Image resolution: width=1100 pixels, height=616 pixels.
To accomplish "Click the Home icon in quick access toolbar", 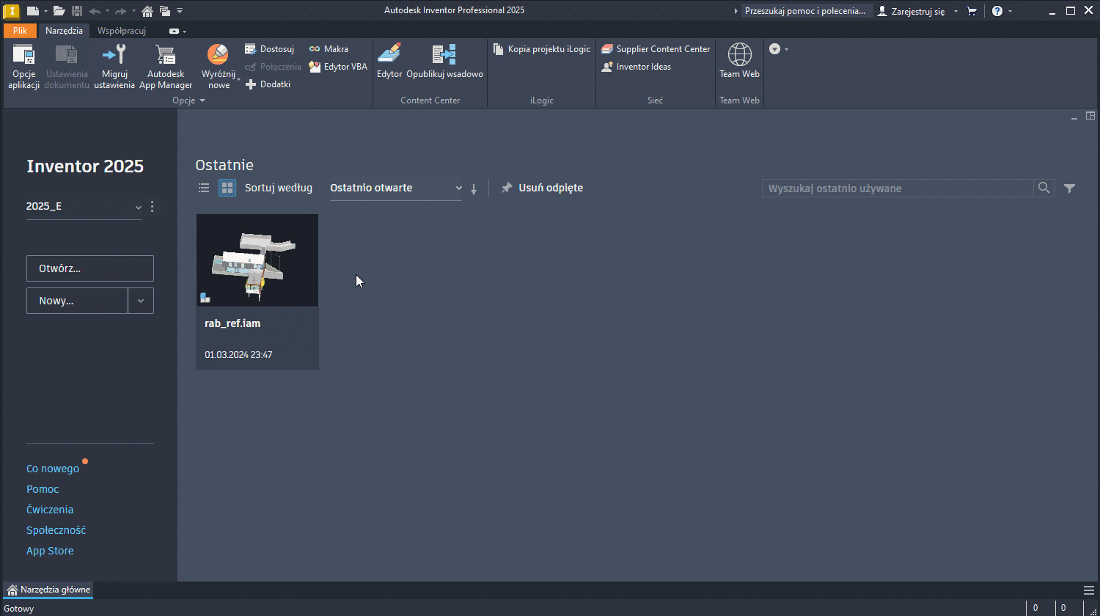I will click(x=147, y=11).
